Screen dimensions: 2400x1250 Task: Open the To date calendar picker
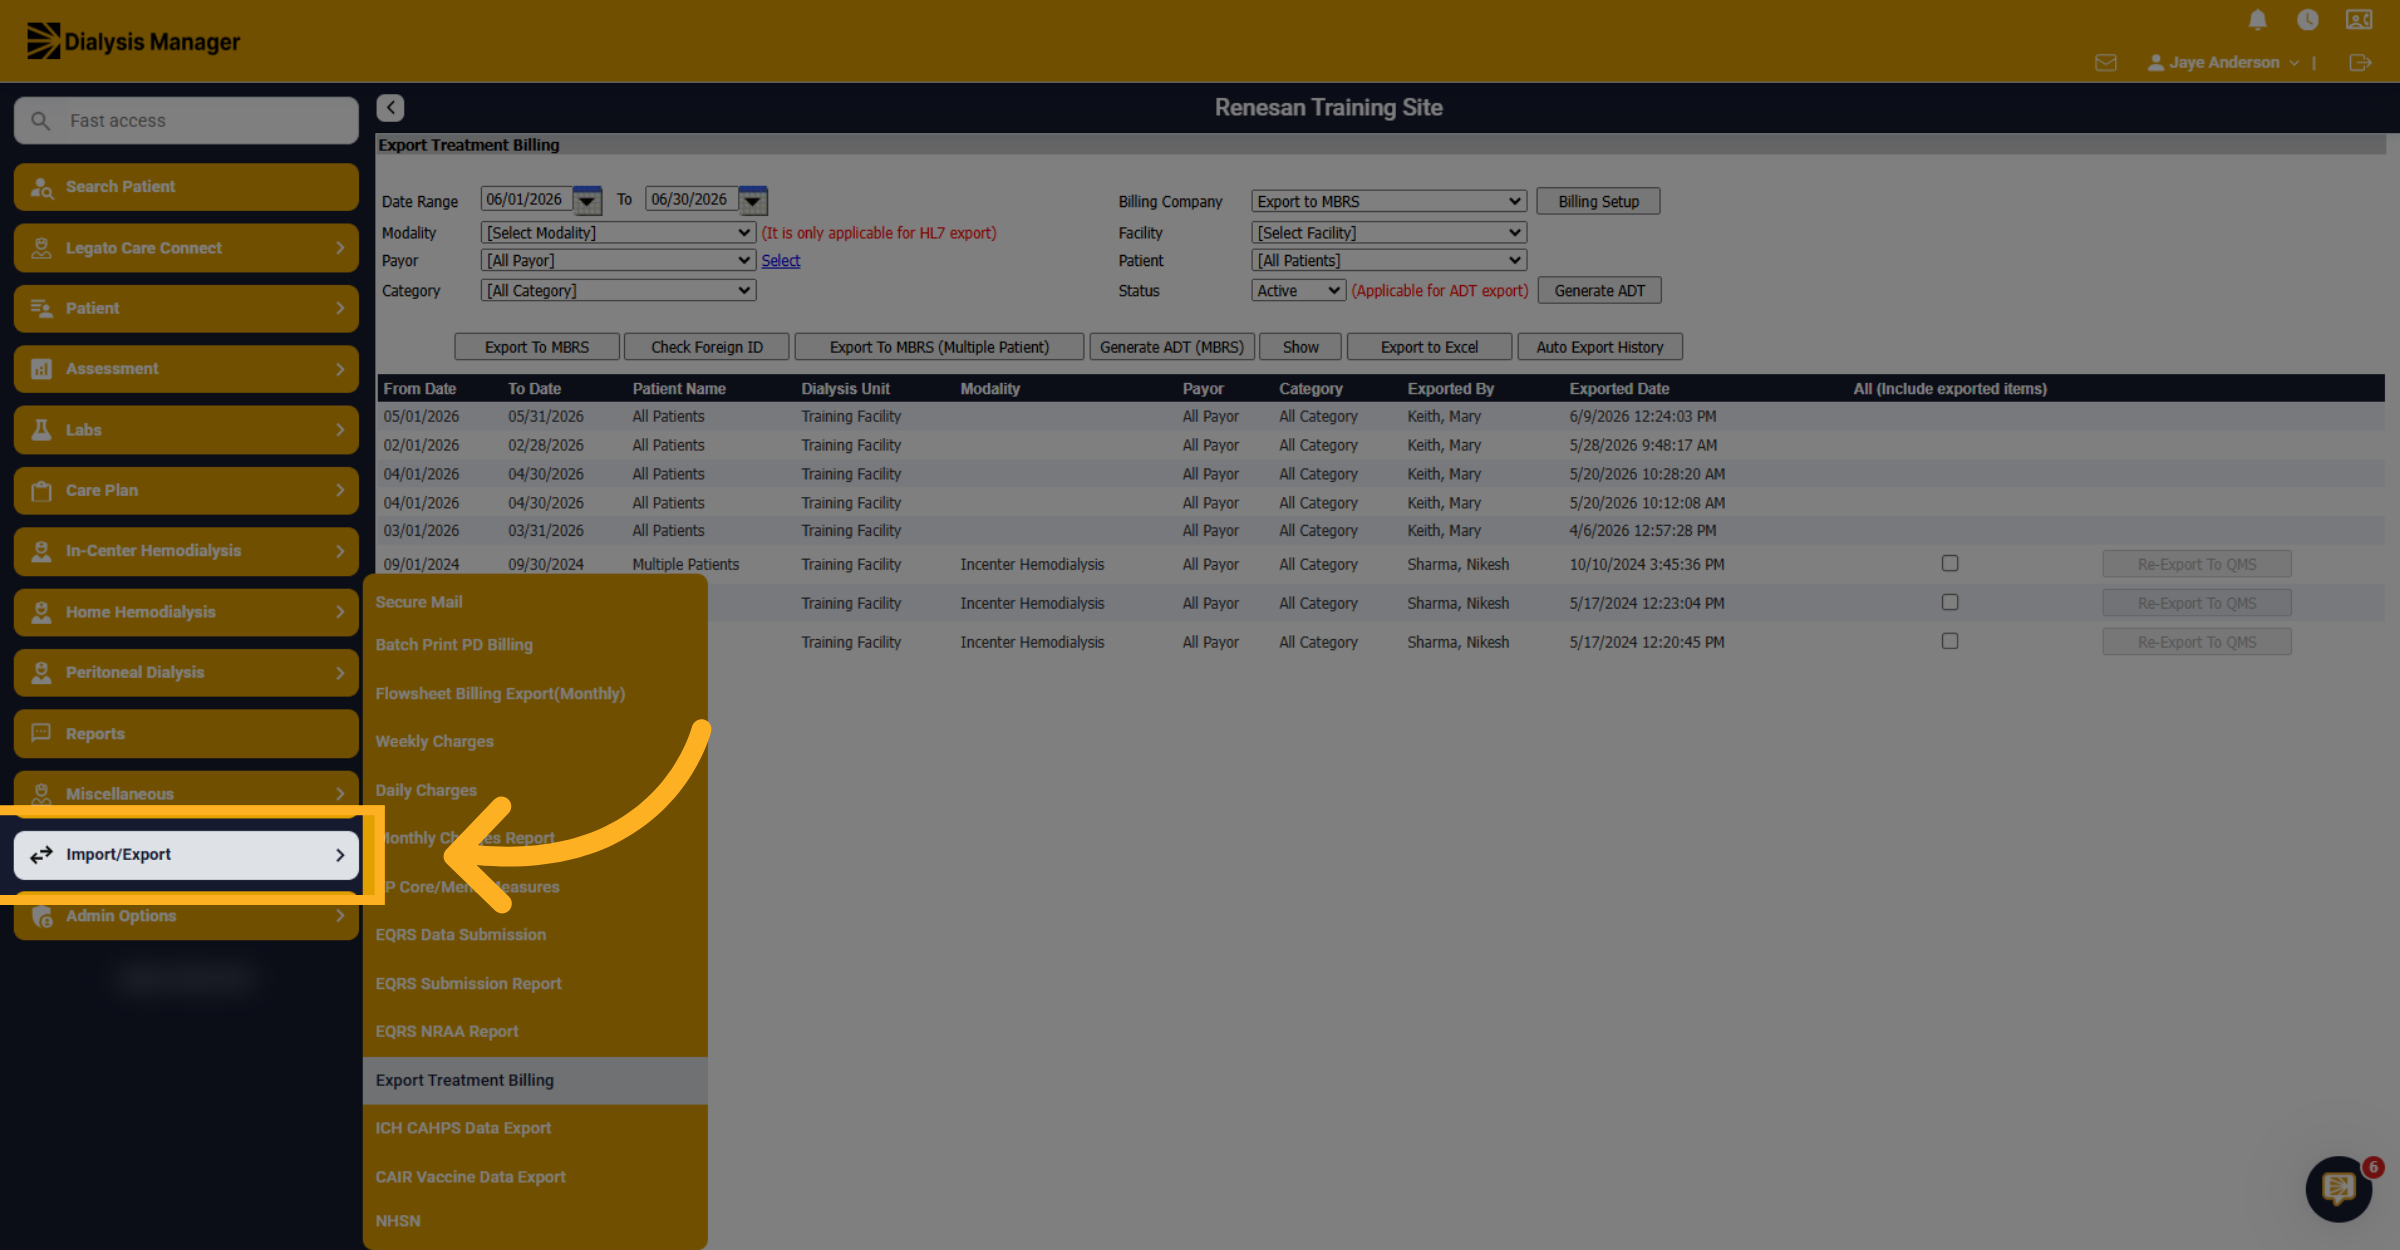tap(752, 201)
